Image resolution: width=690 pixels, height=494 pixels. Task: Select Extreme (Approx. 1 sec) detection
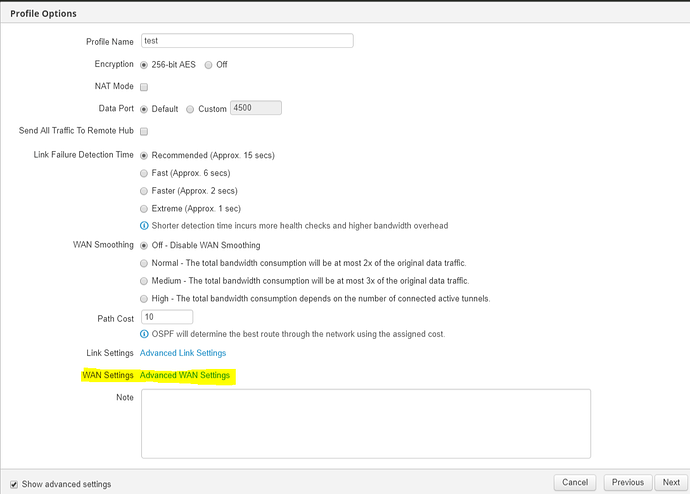[x=145, y=208]
